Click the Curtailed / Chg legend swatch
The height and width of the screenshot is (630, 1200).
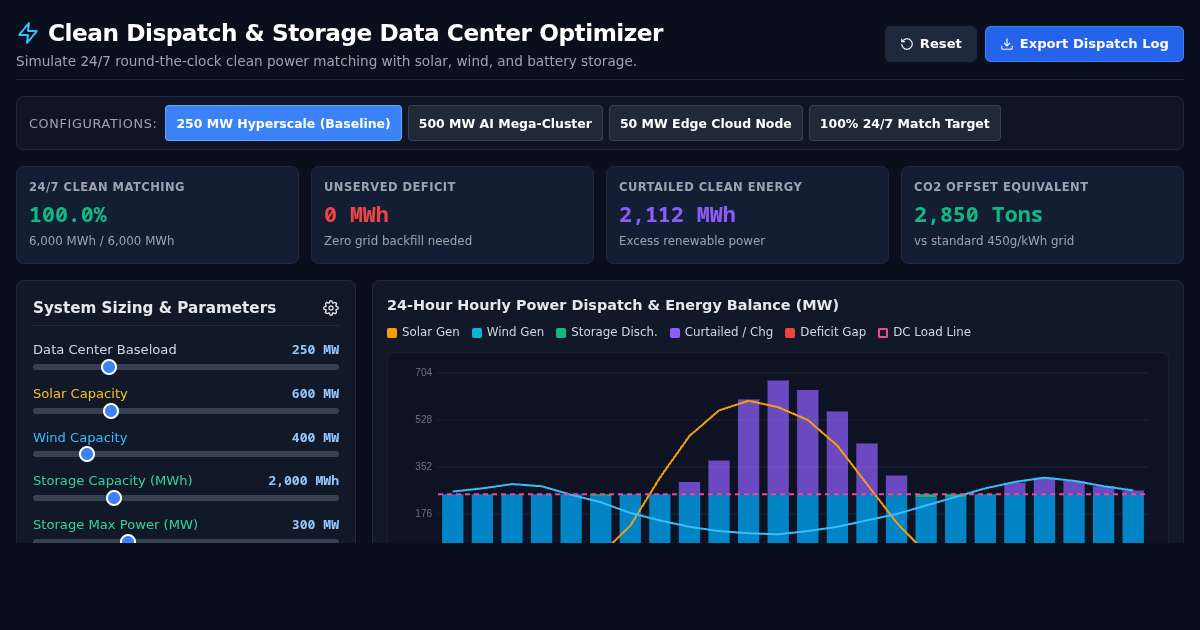point(675,333)
